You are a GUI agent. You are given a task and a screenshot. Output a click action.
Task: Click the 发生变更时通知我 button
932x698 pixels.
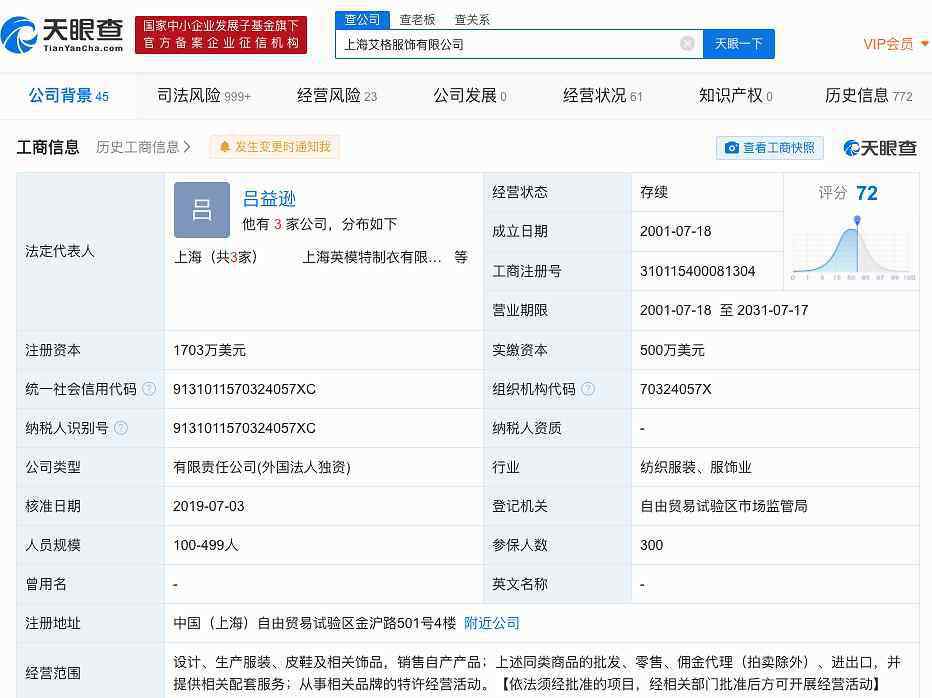(274, 147)
